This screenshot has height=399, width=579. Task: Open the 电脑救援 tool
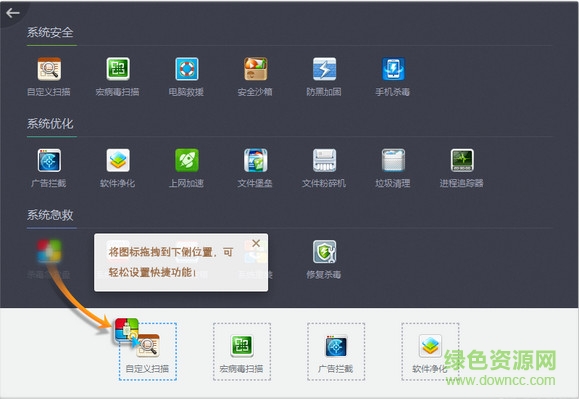click(x=186, y=76)
